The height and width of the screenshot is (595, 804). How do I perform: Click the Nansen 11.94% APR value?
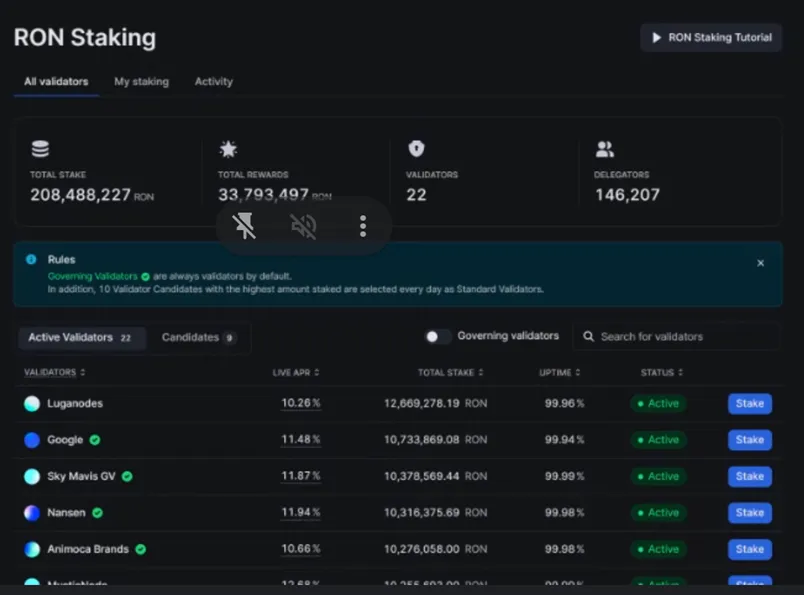pos(300,512)
